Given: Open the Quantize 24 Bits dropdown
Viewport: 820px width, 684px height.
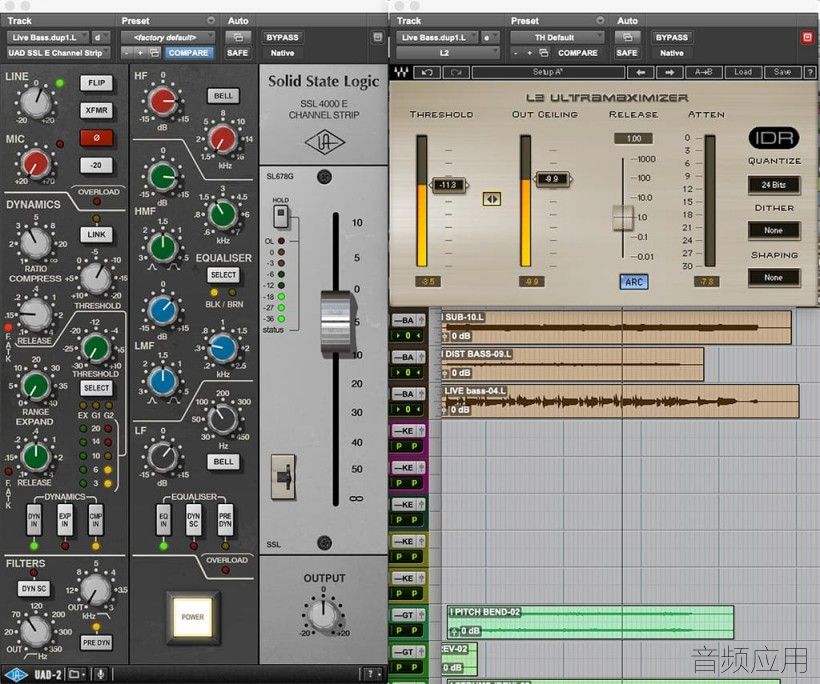Looking at the screenshot, I should 773,185.
